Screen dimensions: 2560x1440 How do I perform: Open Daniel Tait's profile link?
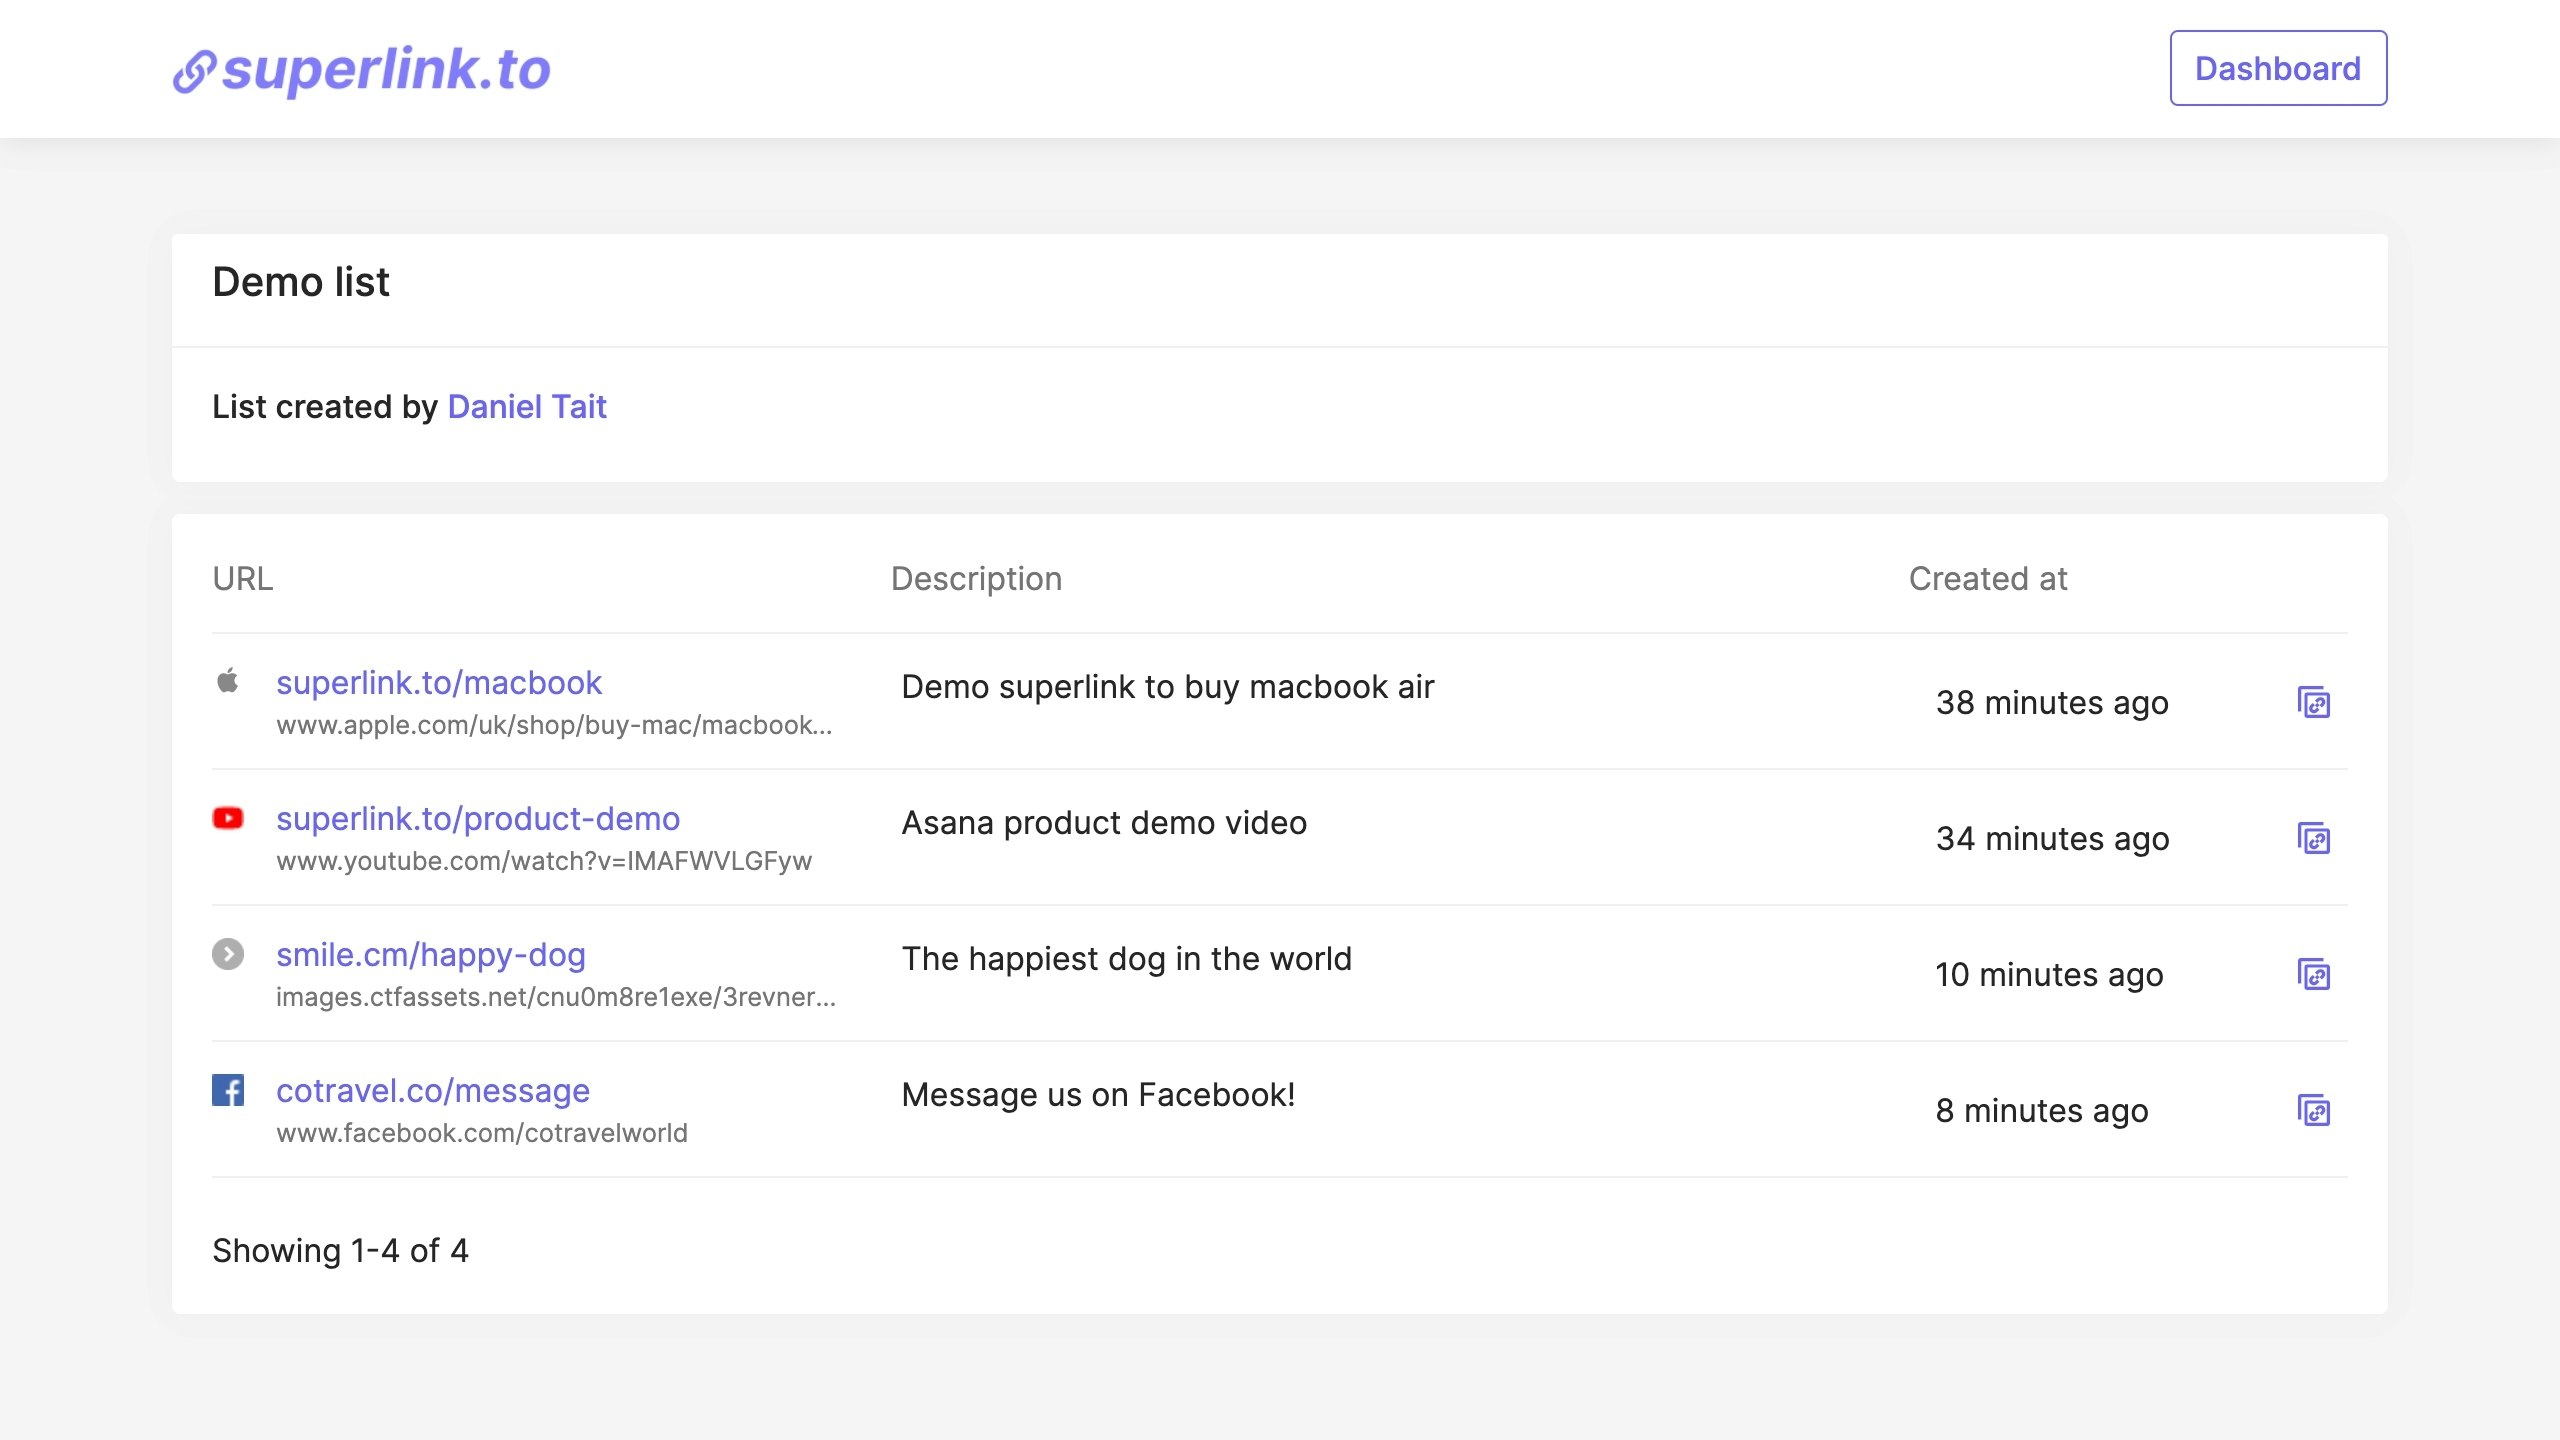(527, 407)
